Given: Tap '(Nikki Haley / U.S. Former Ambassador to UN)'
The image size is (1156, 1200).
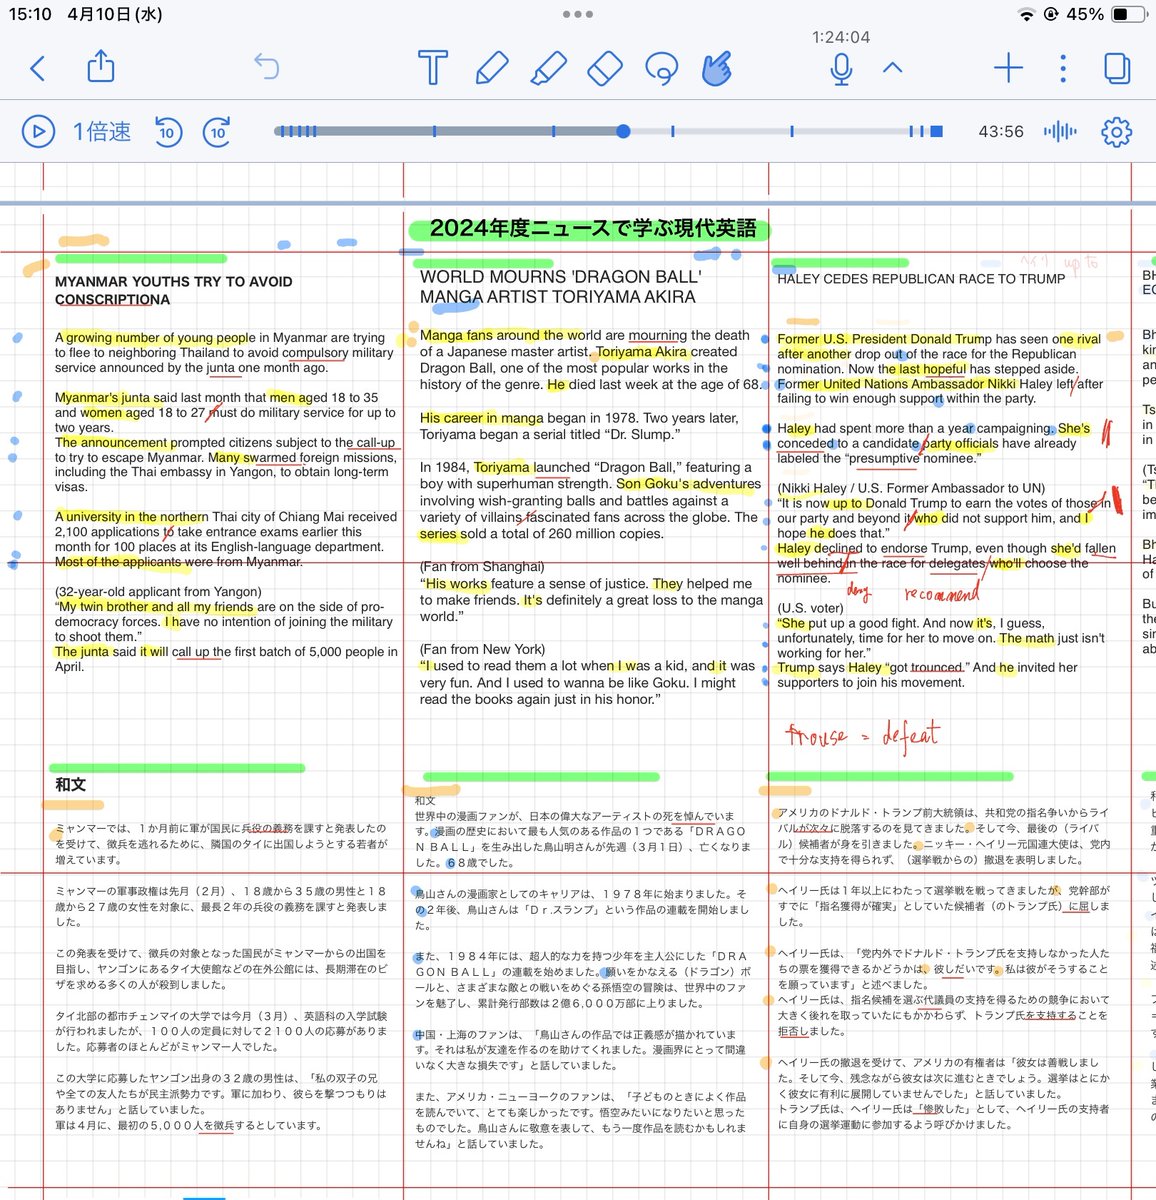Looking at the screenshot, I should tap(911, 488).
